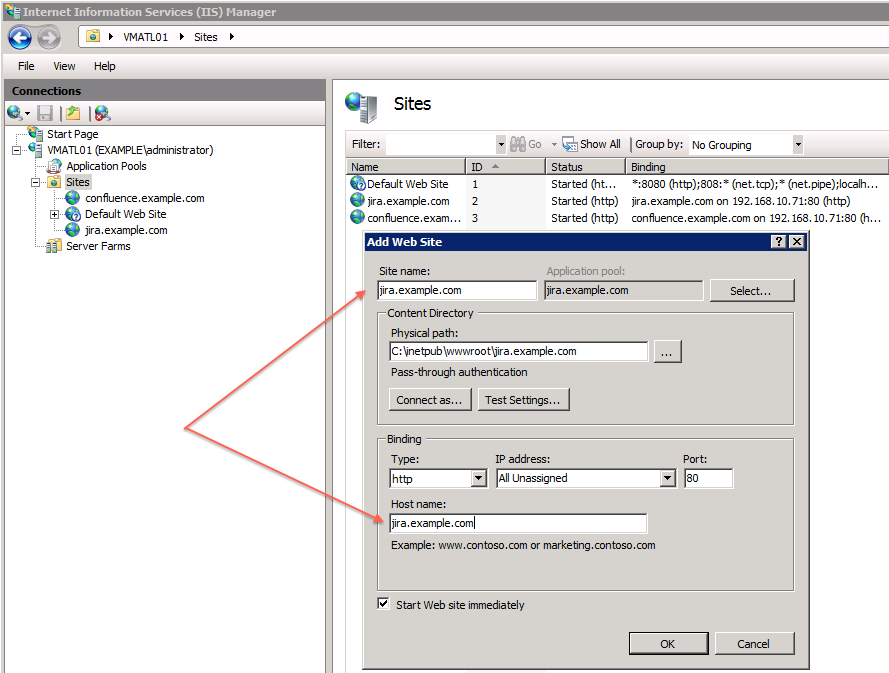Select confluence.example.com in Connections tree
This screenshot has width=889, height=673.
pos(145,198)
